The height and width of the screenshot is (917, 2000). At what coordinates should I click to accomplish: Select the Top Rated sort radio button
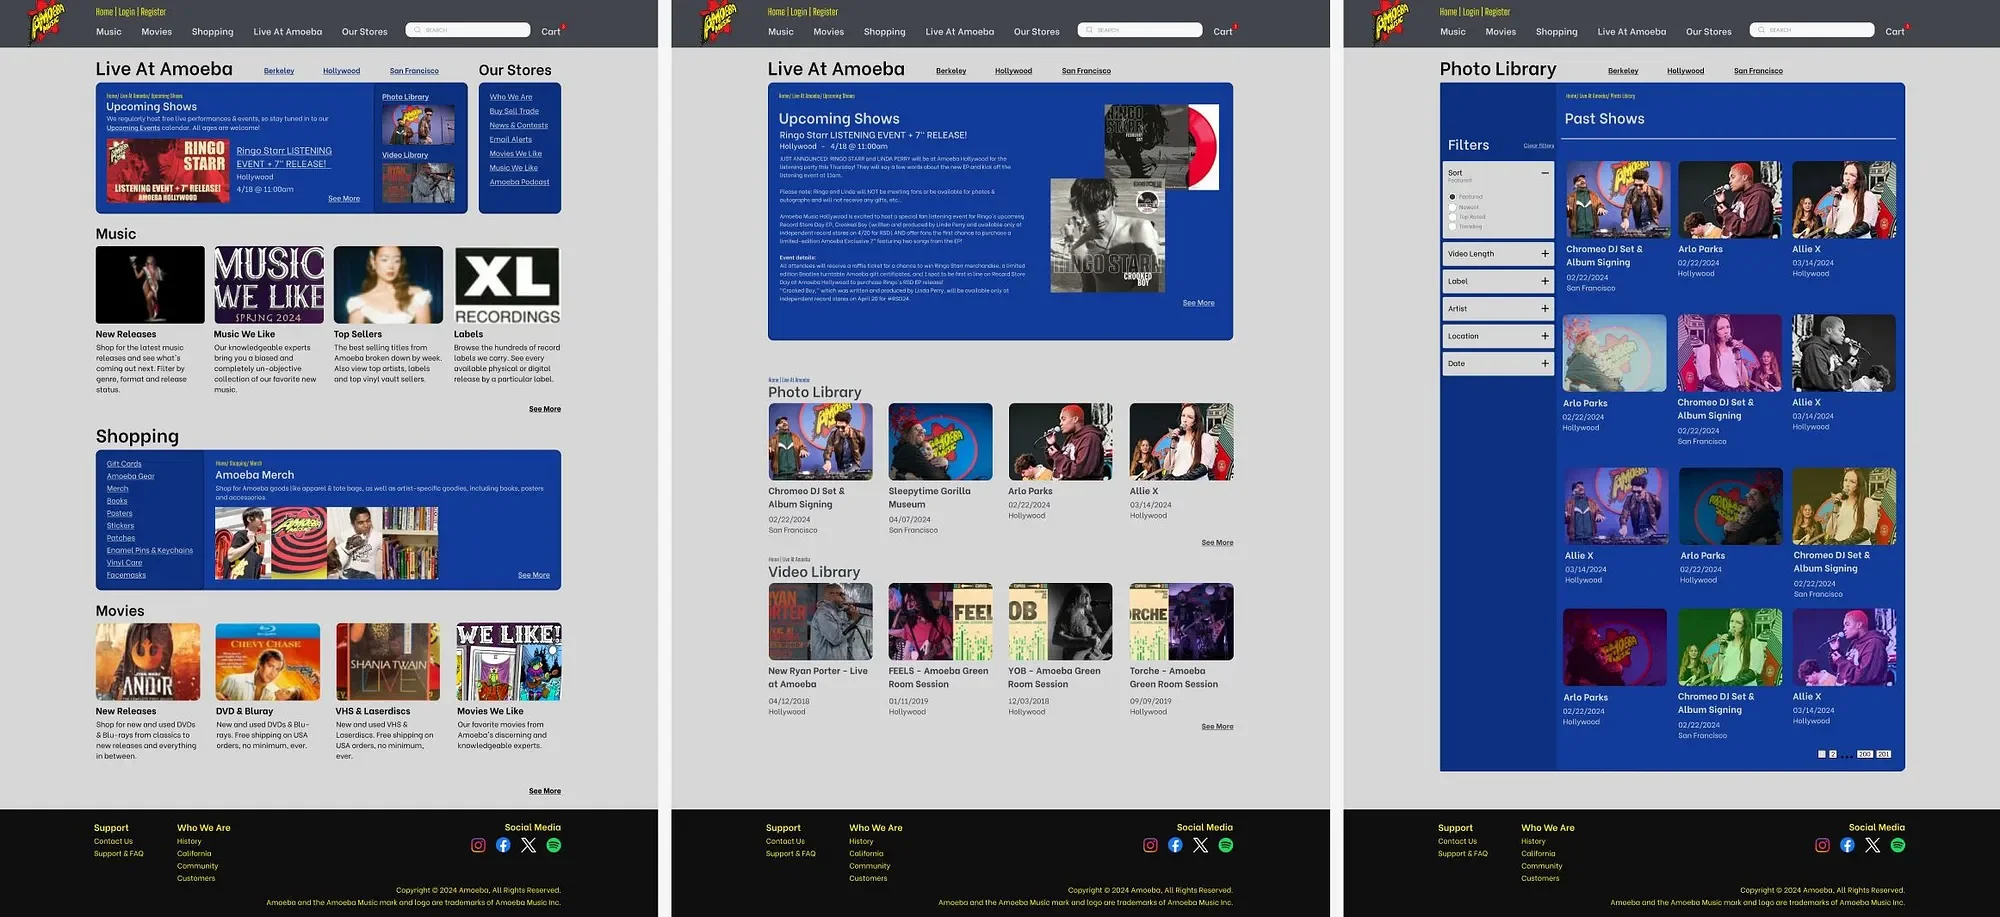pos(1452,217)
